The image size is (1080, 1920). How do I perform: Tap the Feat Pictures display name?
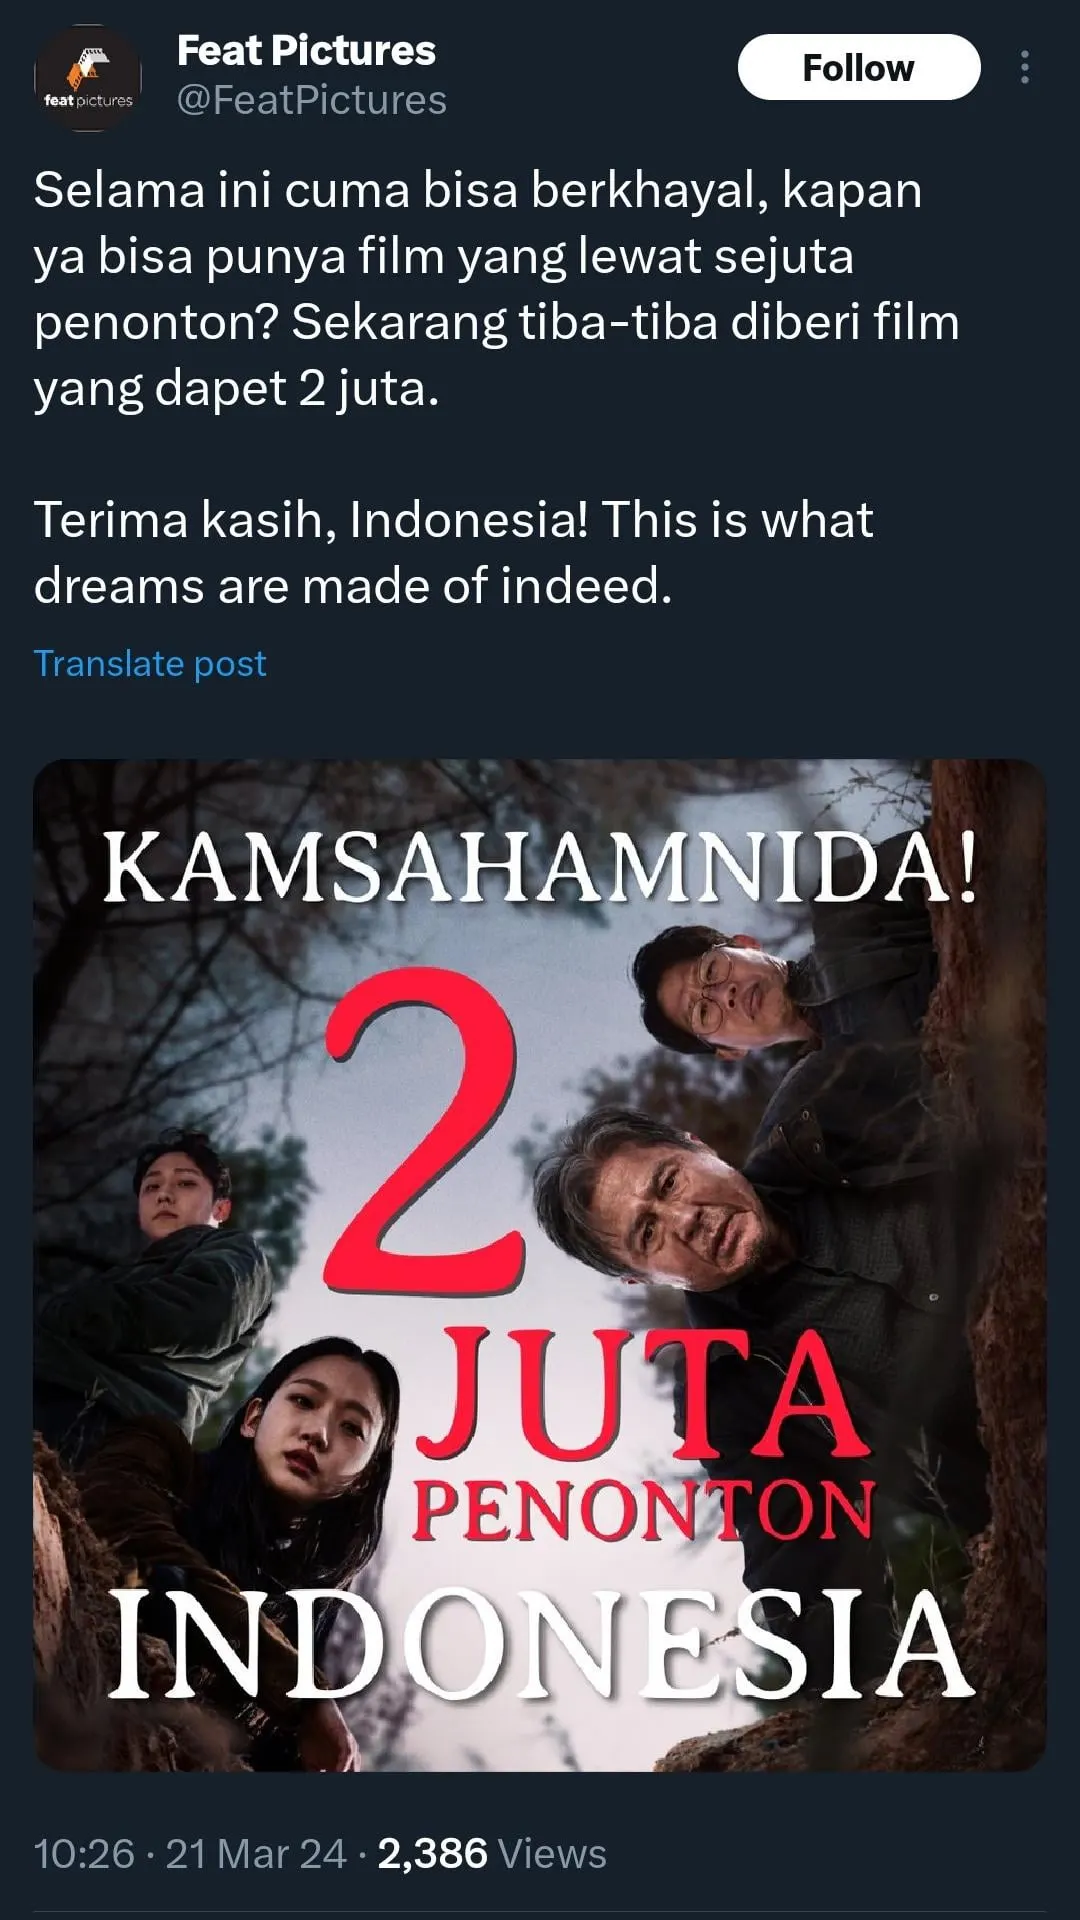coord(306,50)
